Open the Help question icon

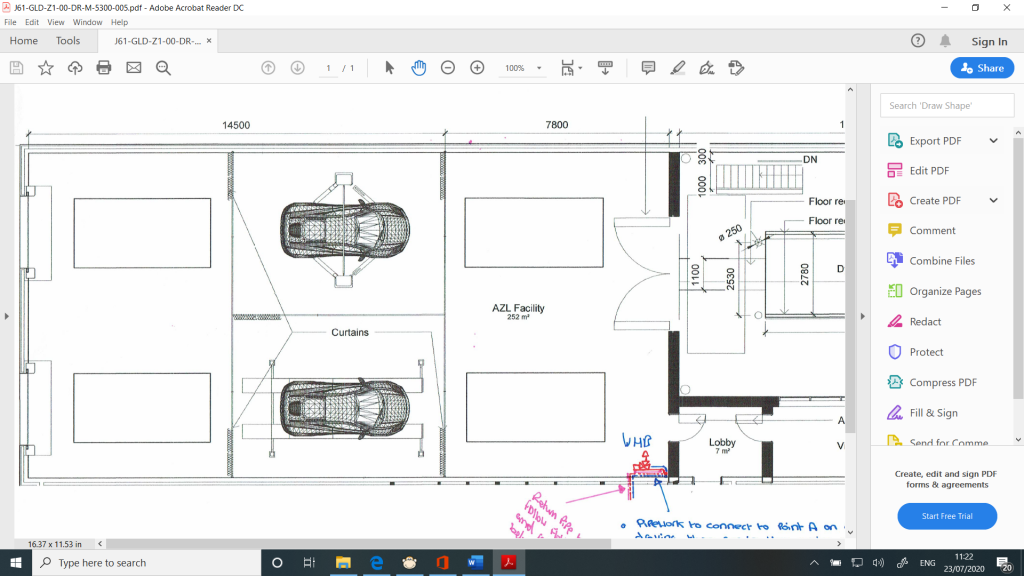[918, 40]
